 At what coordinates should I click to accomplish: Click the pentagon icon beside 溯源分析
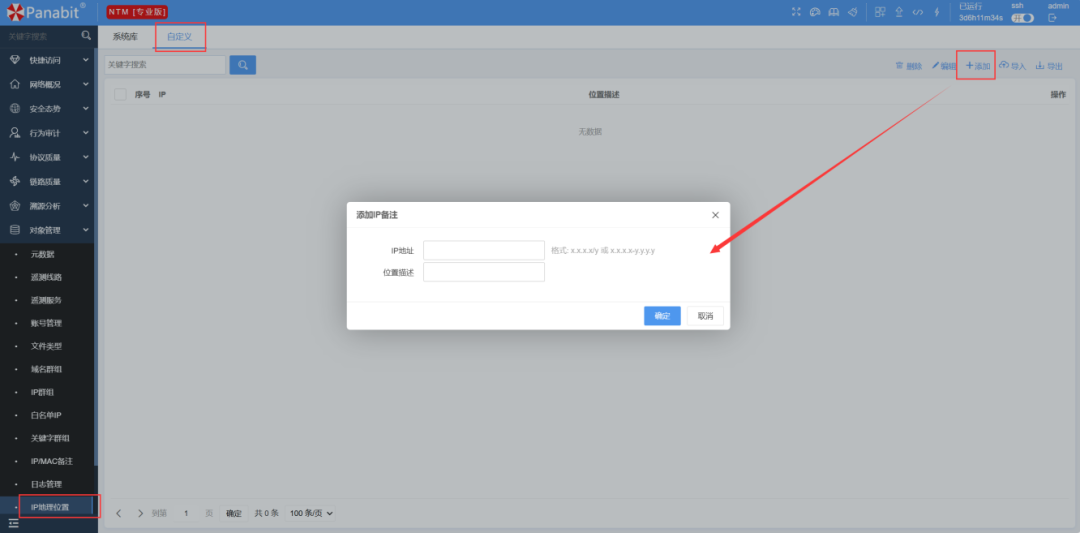click(15, 206)
